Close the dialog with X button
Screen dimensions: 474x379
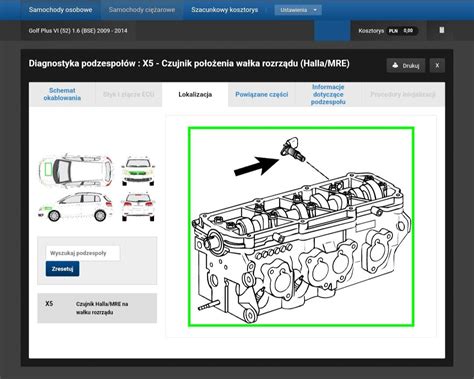click(437, 66)
